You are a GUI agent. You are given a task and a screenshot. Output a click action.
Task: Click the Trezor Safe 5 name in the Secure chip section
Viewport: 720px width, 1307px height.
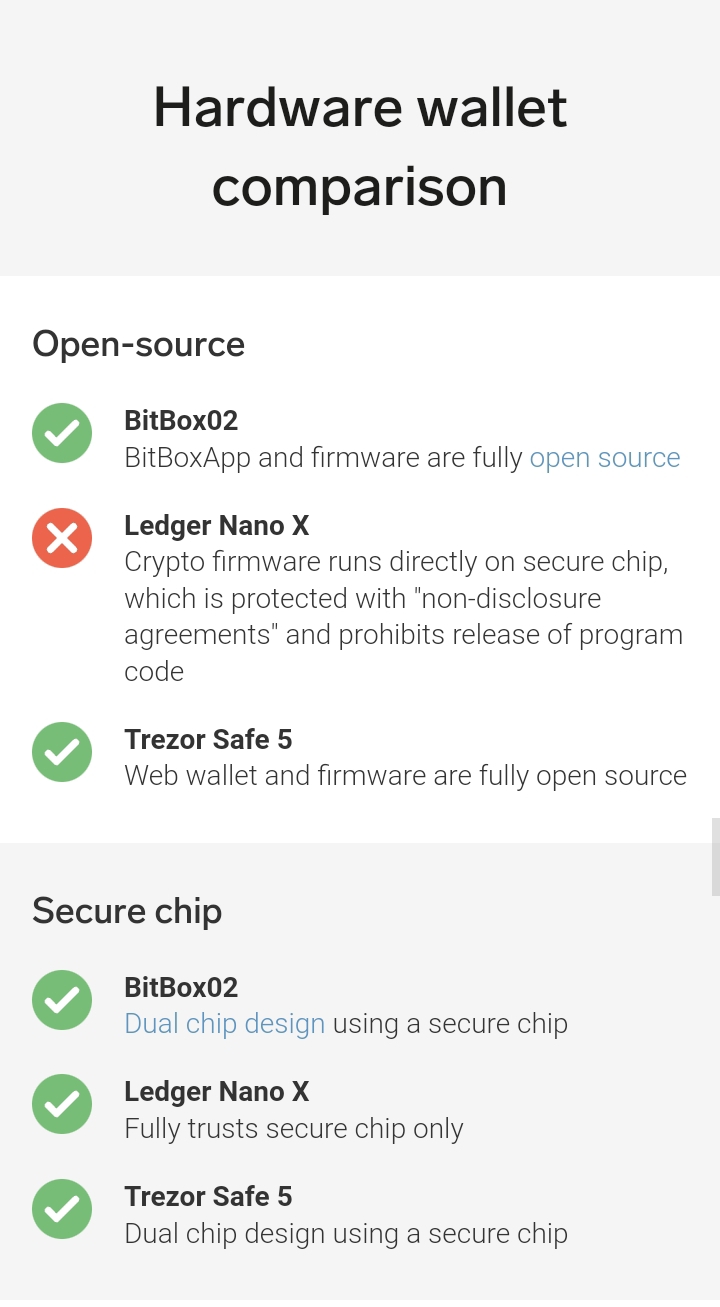(208, 1196)
